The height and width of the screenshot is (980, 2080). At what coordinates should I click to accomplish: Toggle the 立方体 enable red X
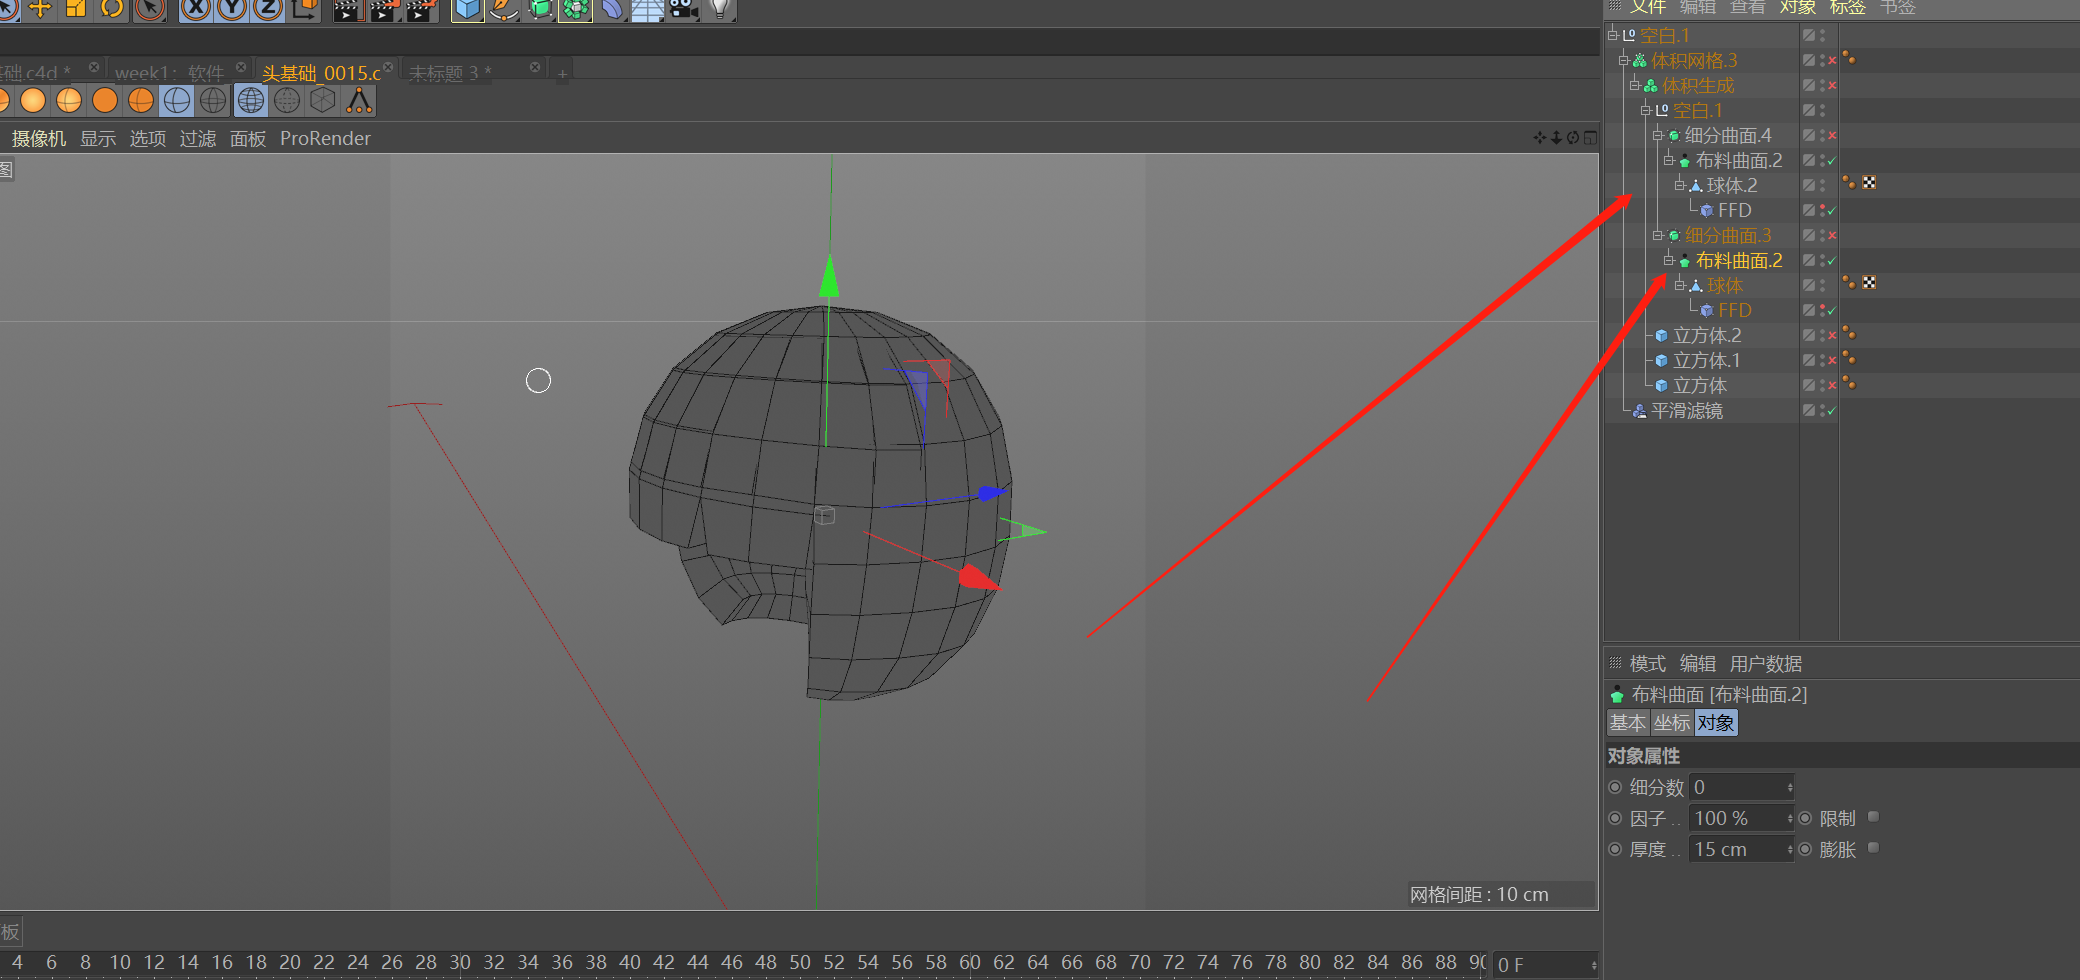coord(1832,386)
